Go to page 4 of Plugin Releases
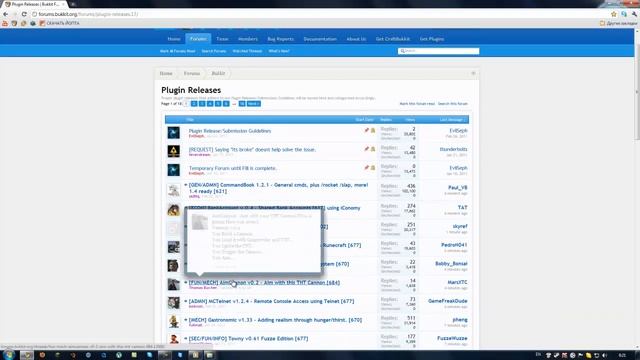Viewport: 640px width, 360px height. 210,104
